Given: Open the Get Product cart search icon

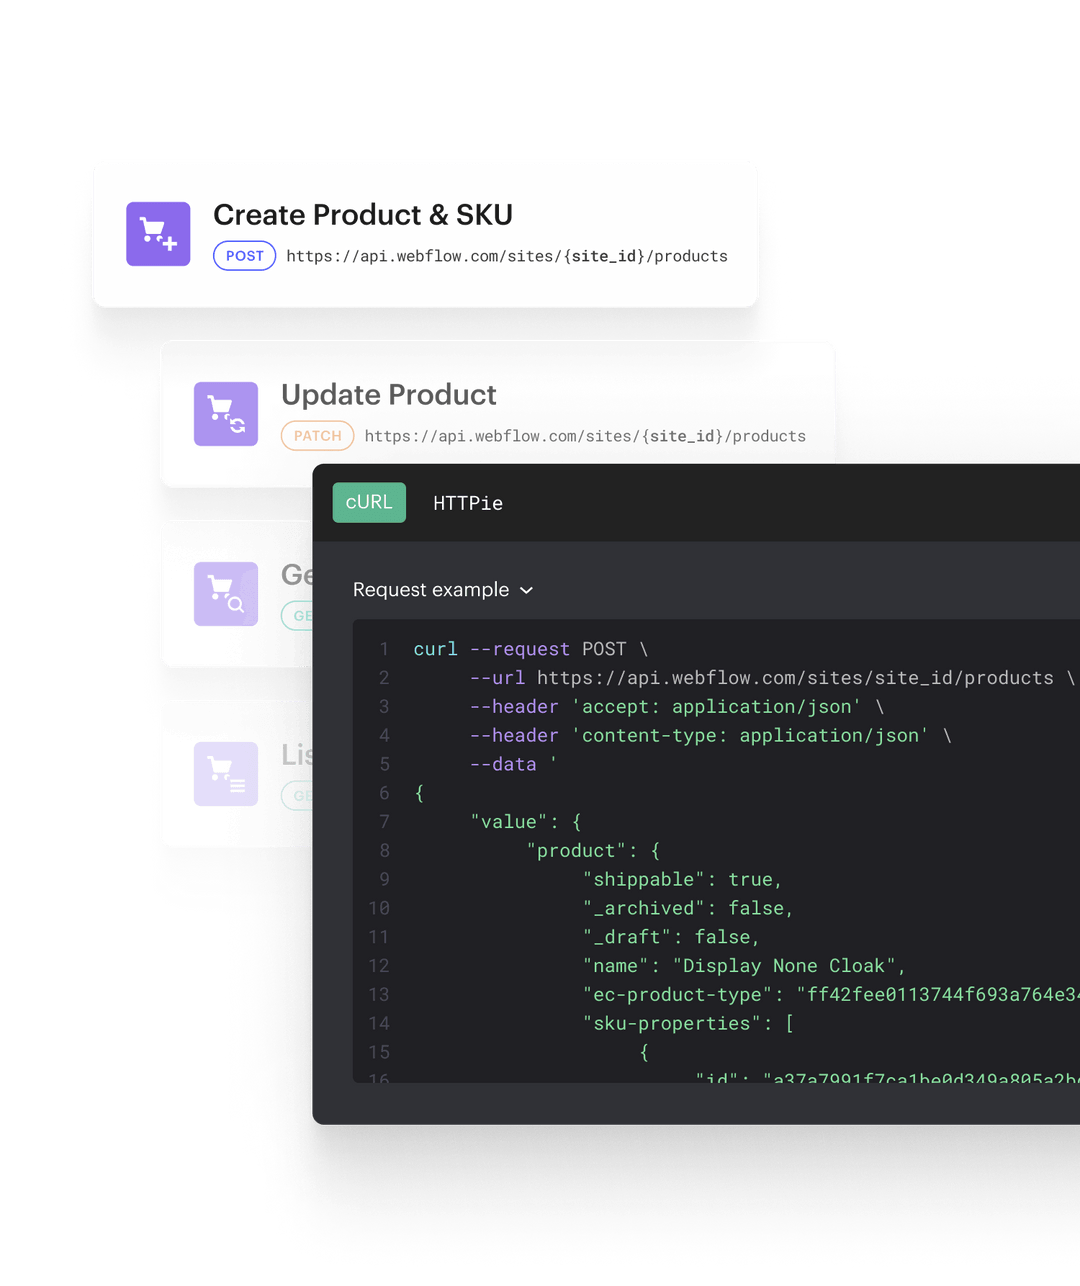Looking at the screenshot, I should 226,593.
